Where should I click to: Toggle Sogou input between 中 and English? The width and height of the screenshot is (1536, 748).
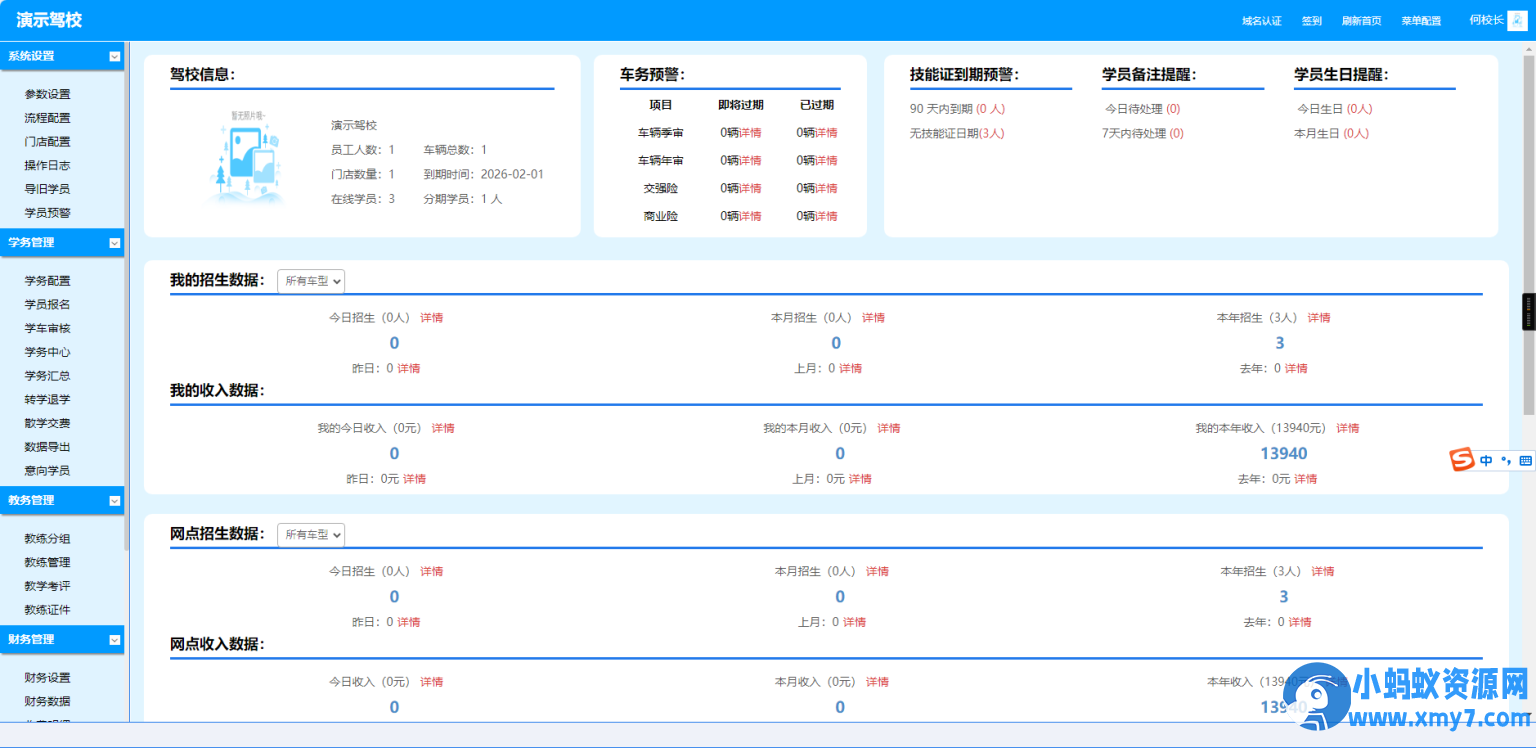point(1487,460)
